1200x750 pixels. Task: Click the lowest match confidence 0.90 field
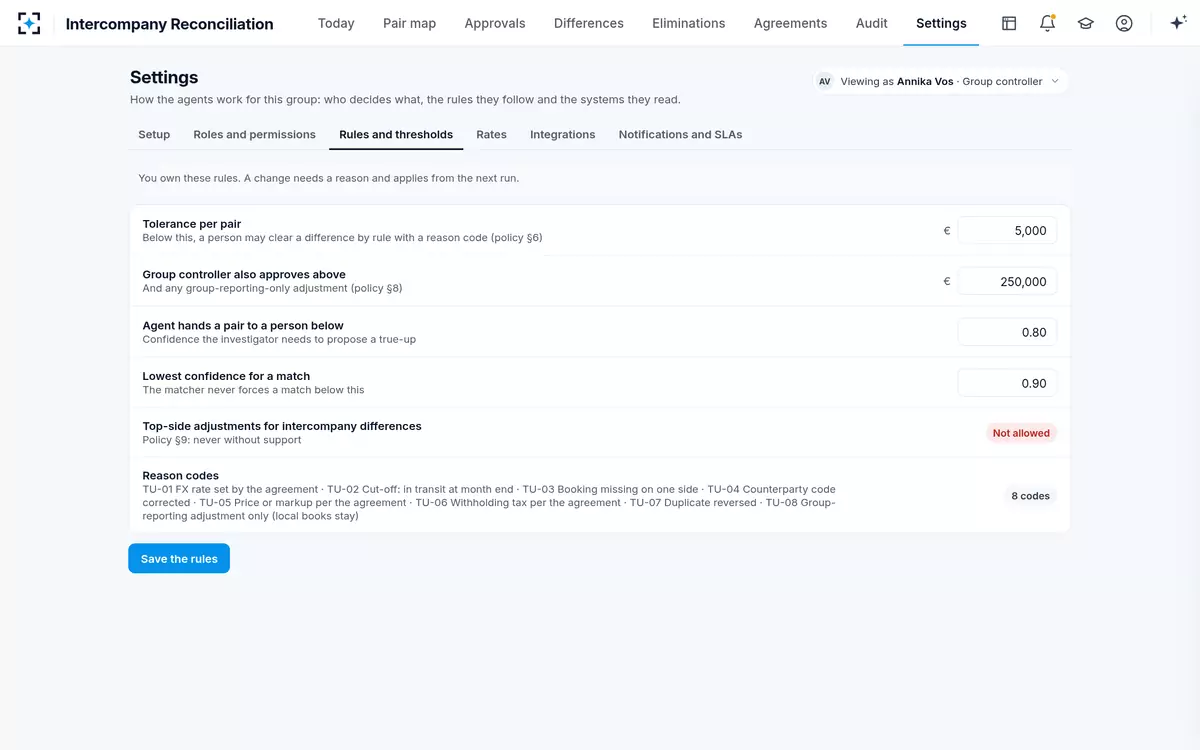pos(1007,383)
